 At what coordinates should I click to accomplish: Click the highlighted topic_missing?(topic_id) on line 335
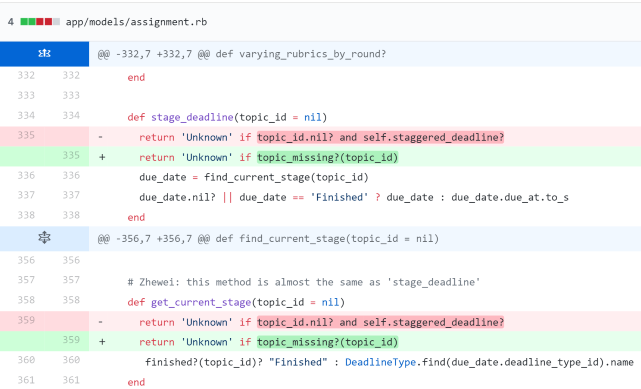(x=327, y=157)
